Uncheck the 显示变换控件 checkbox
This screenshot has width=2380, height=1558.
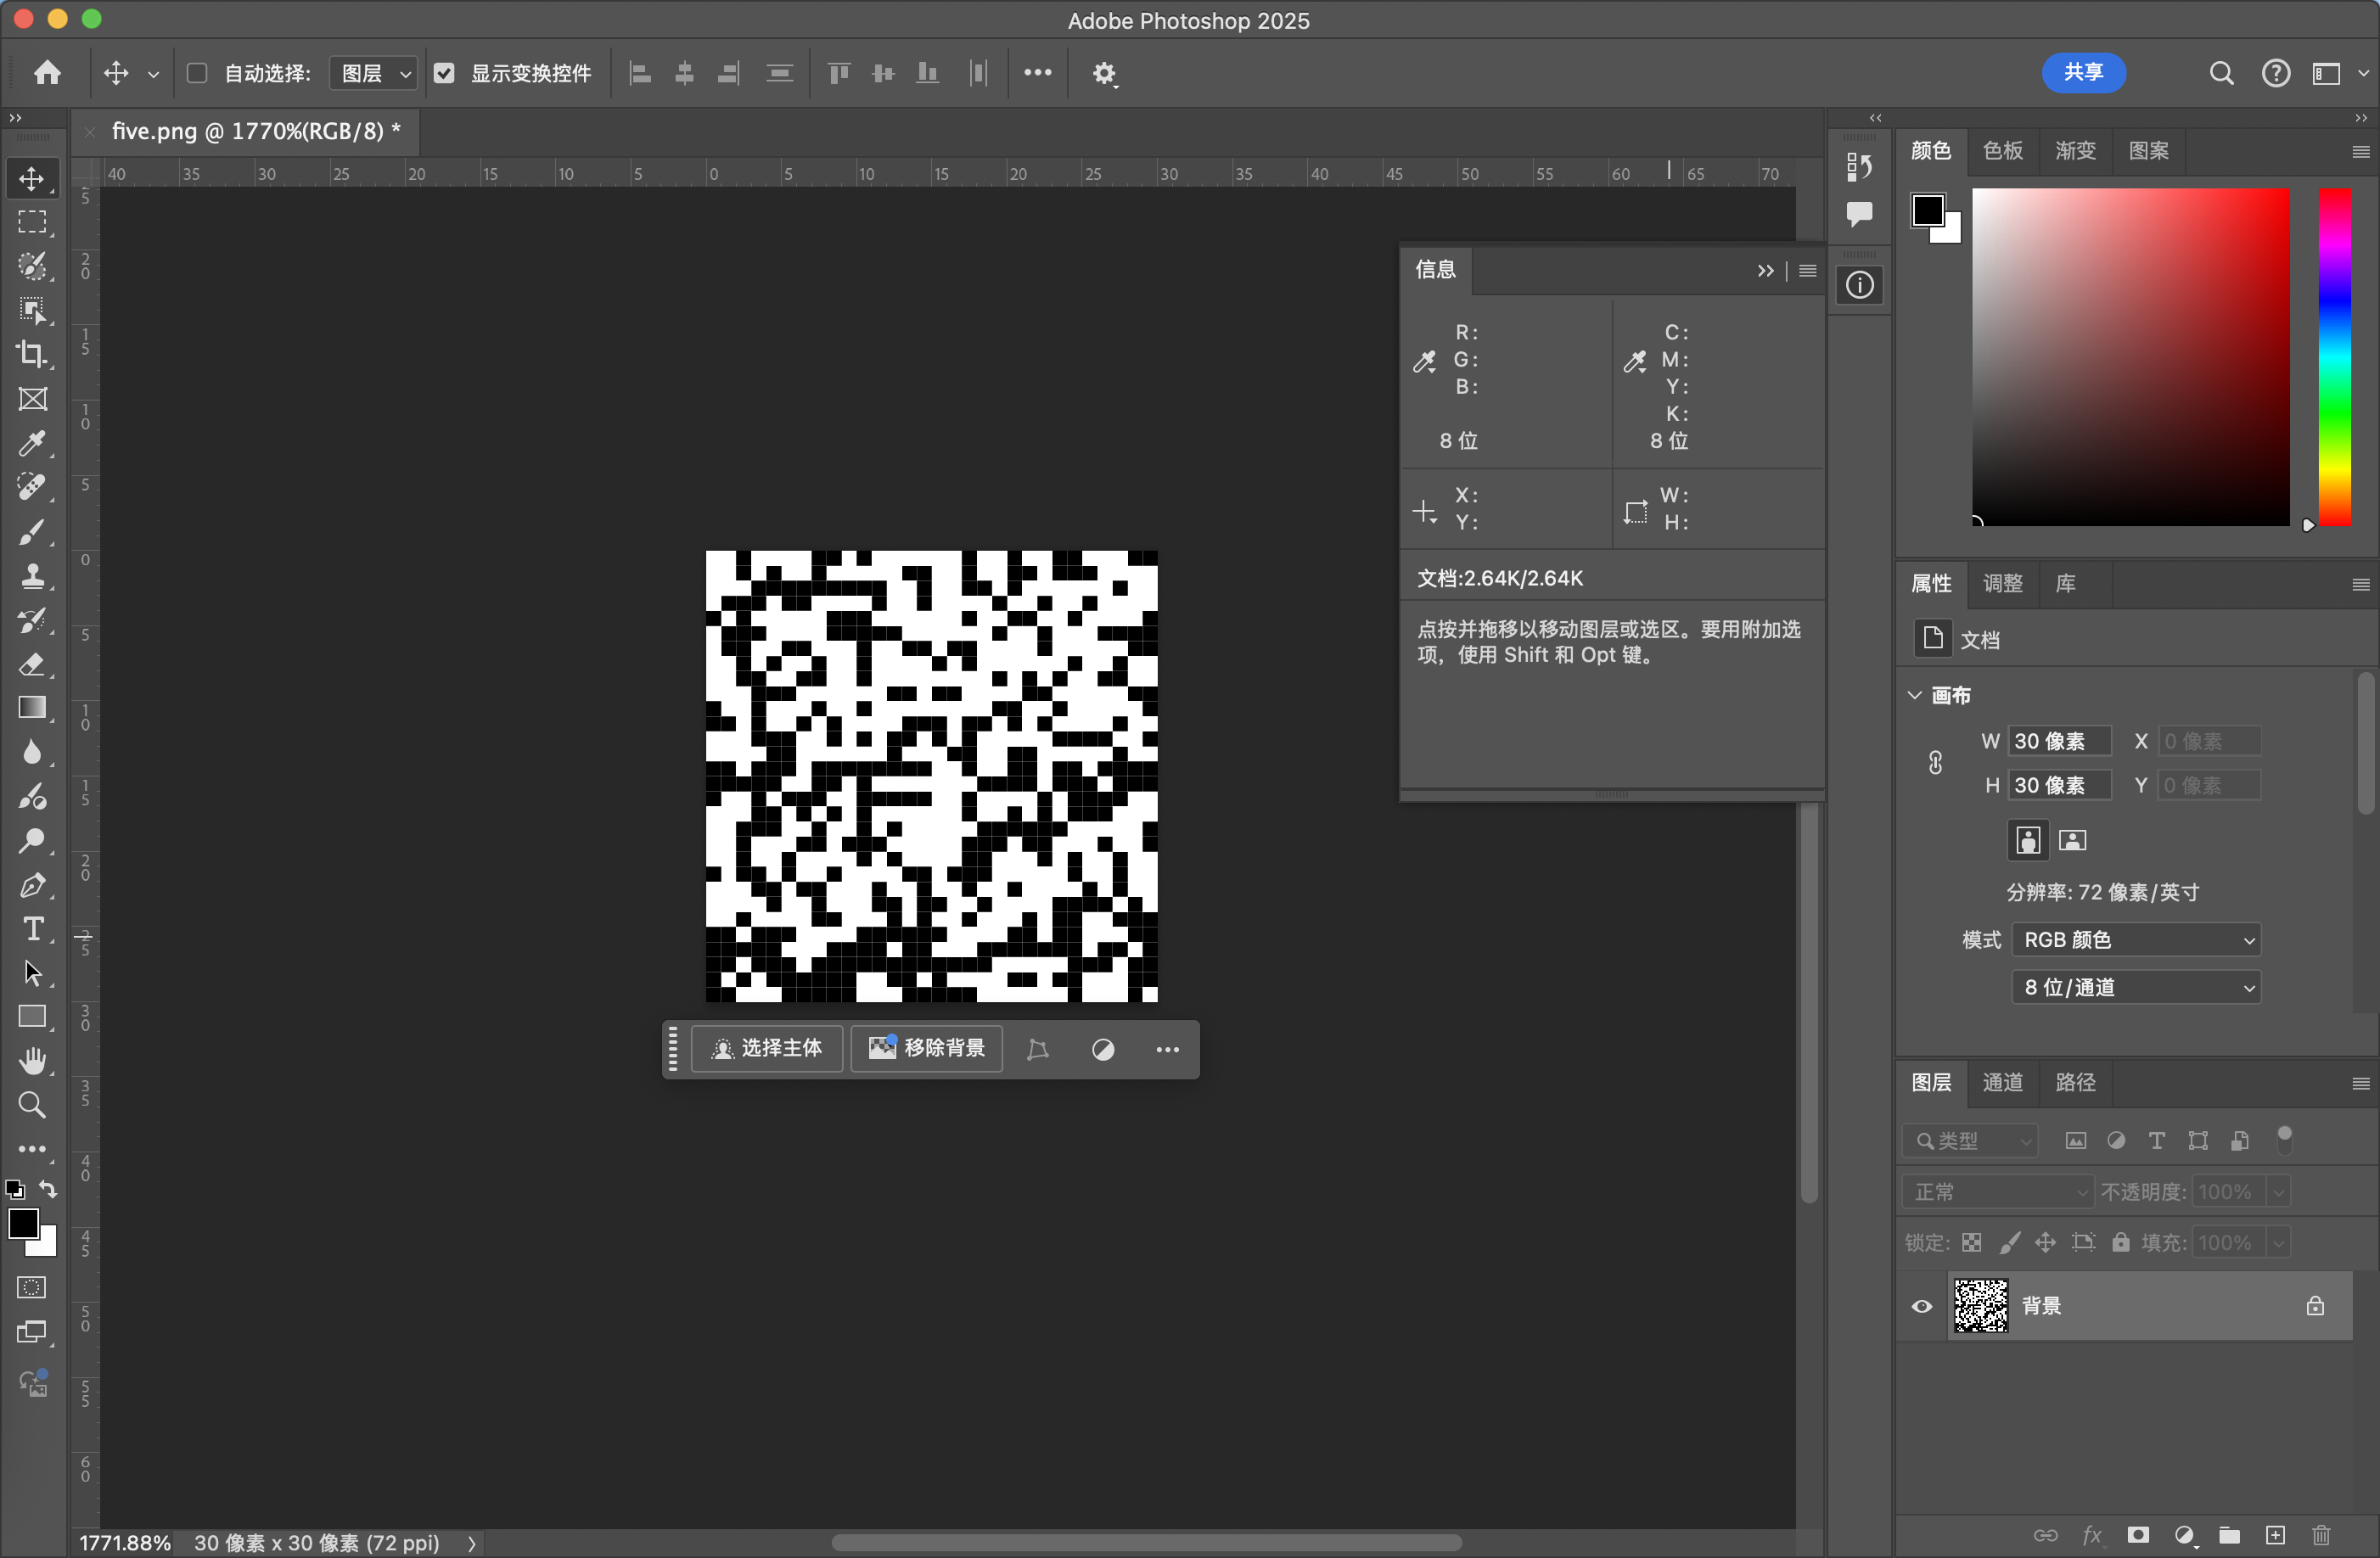[x=444, y=73]
